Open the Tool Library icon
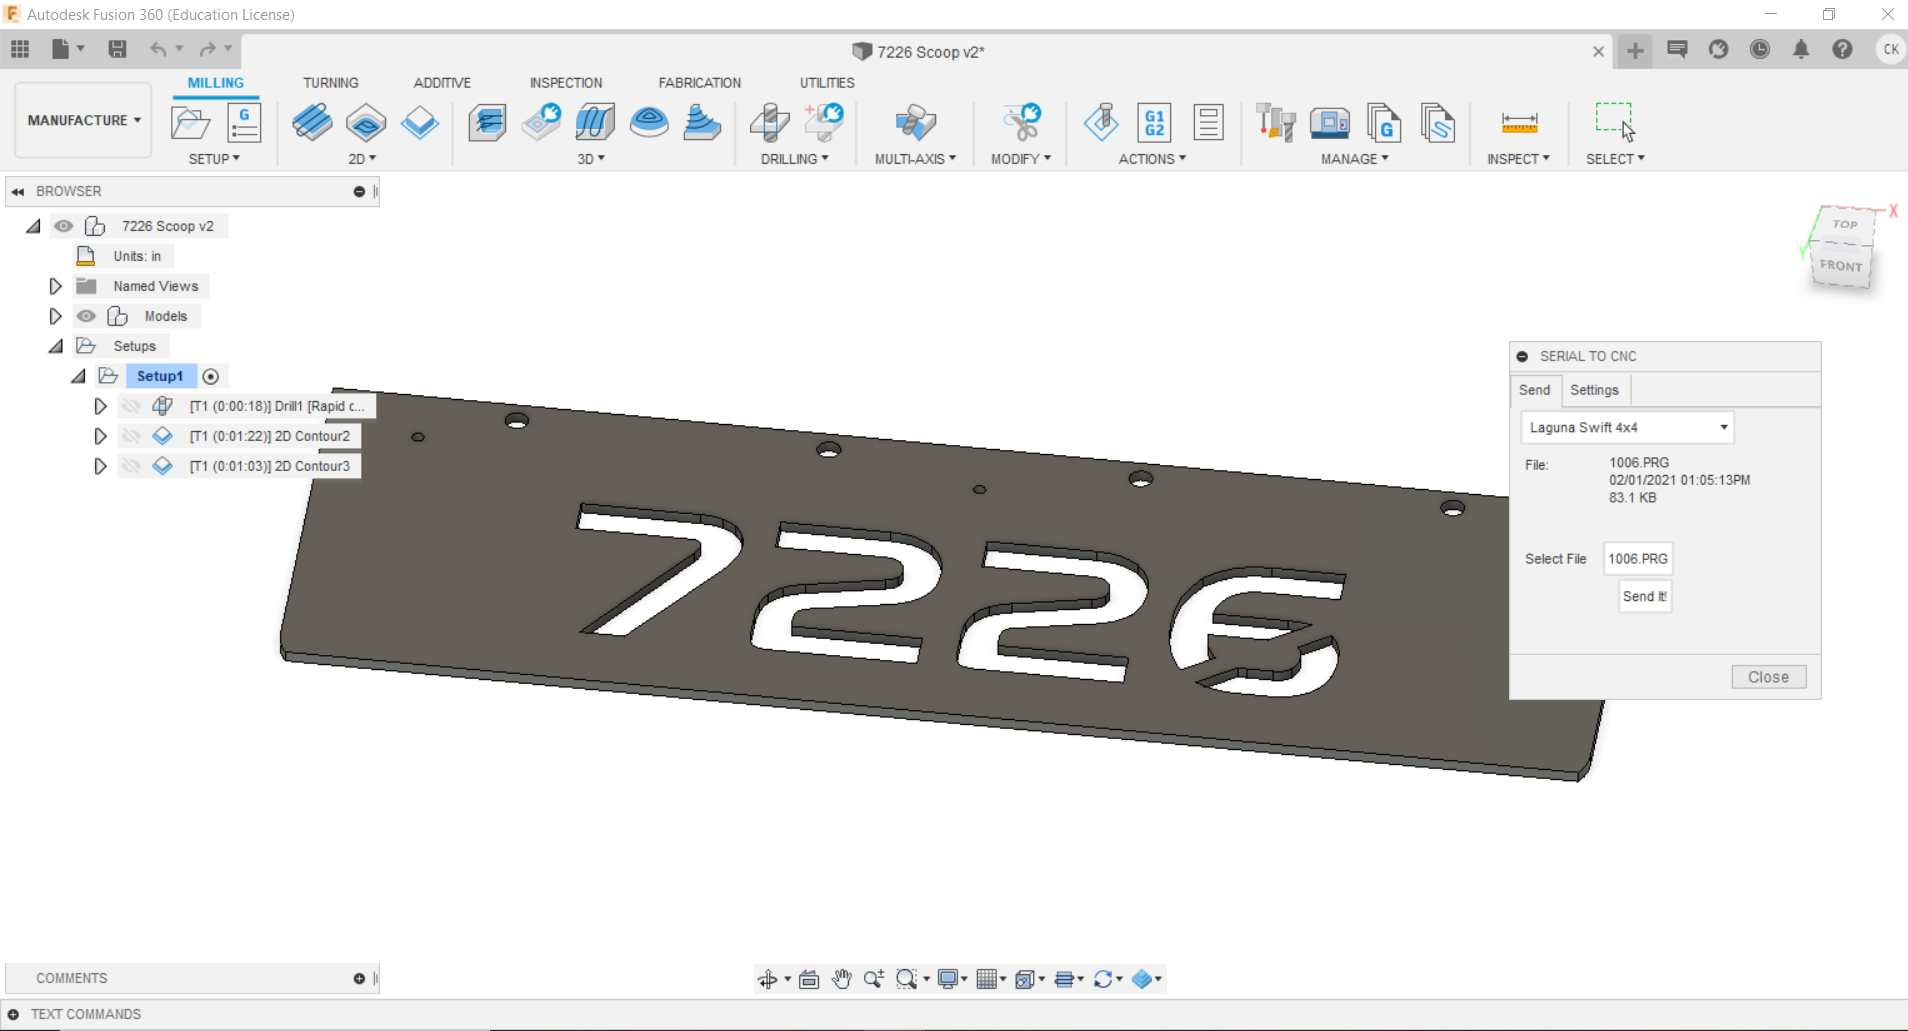This screenshot has height=1031, width=1908. (x=1276, y=123)
